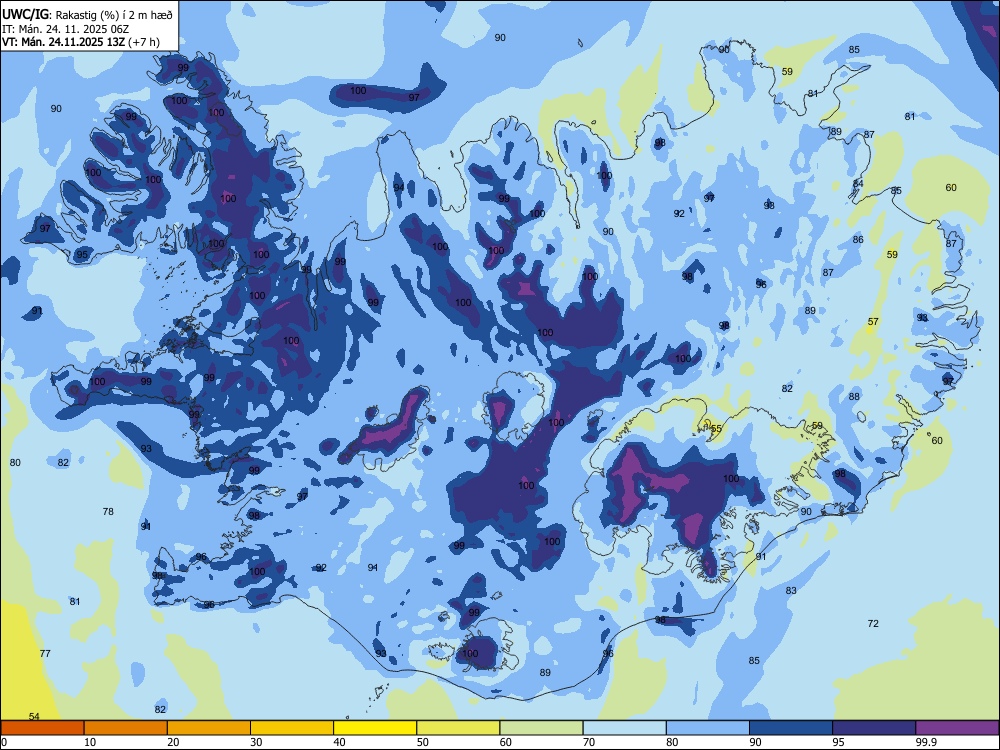Click the legend tick label '30'
This screenshot has width=1000, height=750.
point(256,742)
